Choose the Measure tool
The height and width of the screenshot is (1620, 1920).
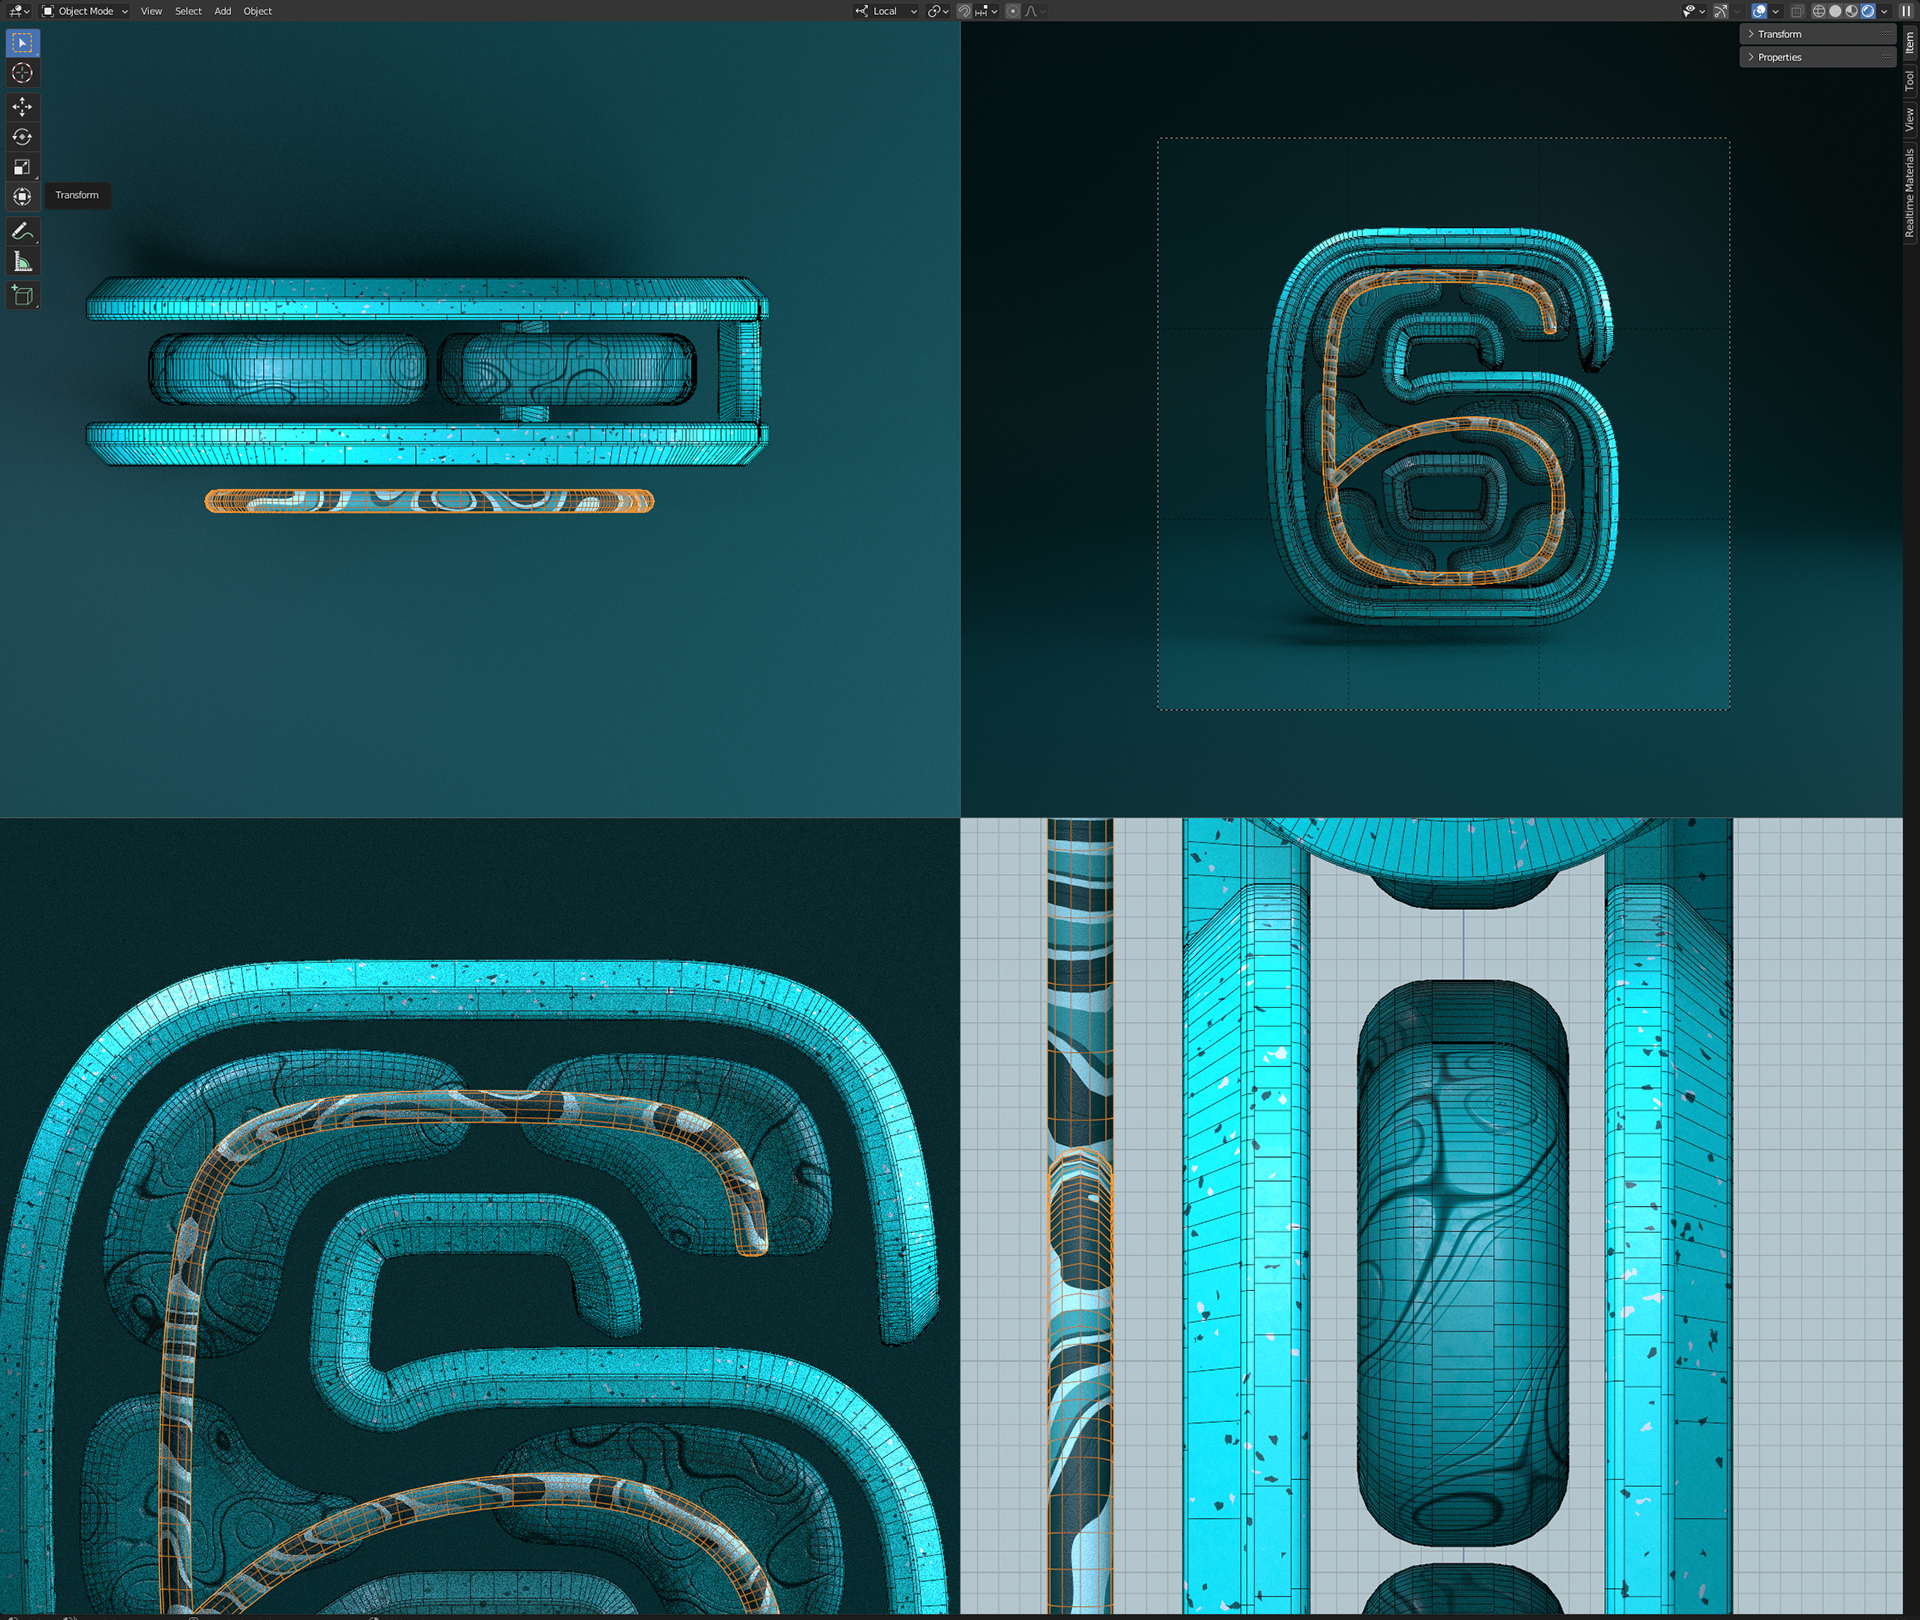22,262
